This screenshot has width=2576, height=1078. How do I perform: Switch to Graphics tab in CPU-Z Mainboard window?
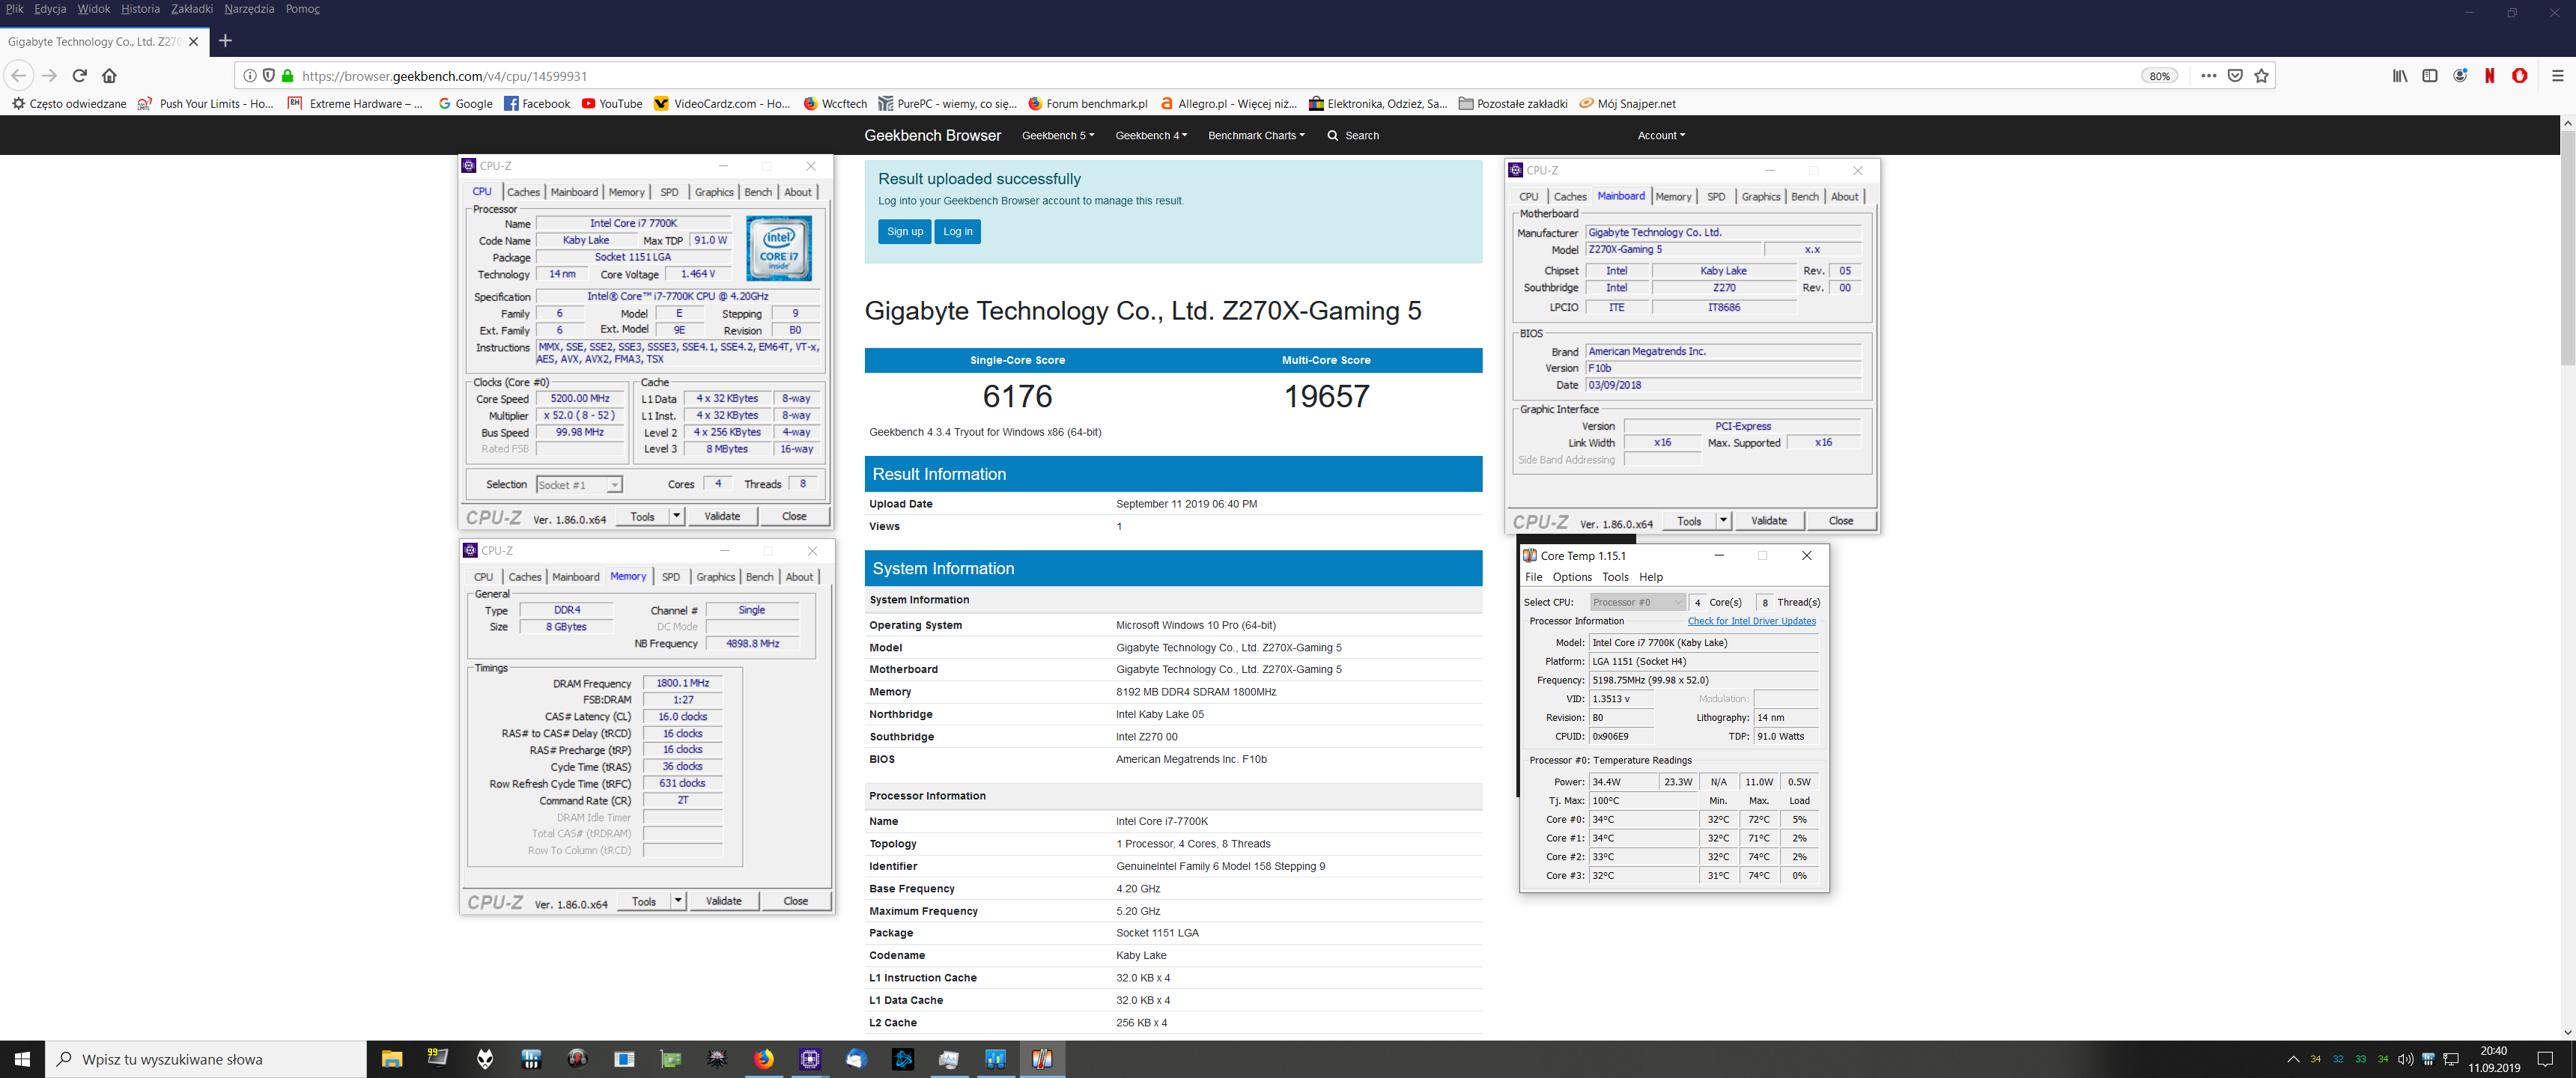tap(1761, 197)
